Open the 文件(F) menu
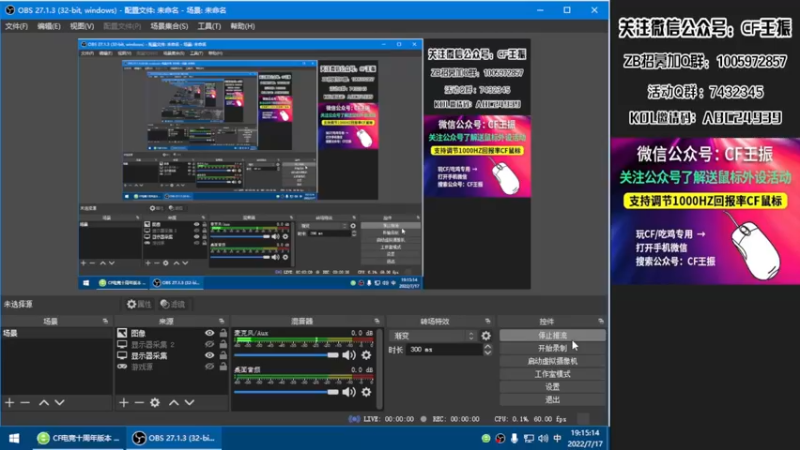This screenshot has width=800, height=450. (16, 26)
